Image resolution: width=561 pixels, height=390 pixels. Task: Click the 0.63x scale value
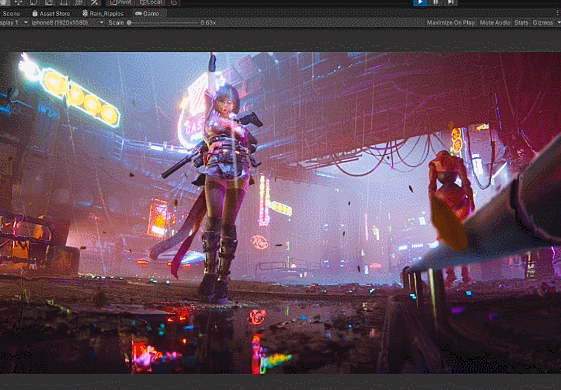pos(208,23)
